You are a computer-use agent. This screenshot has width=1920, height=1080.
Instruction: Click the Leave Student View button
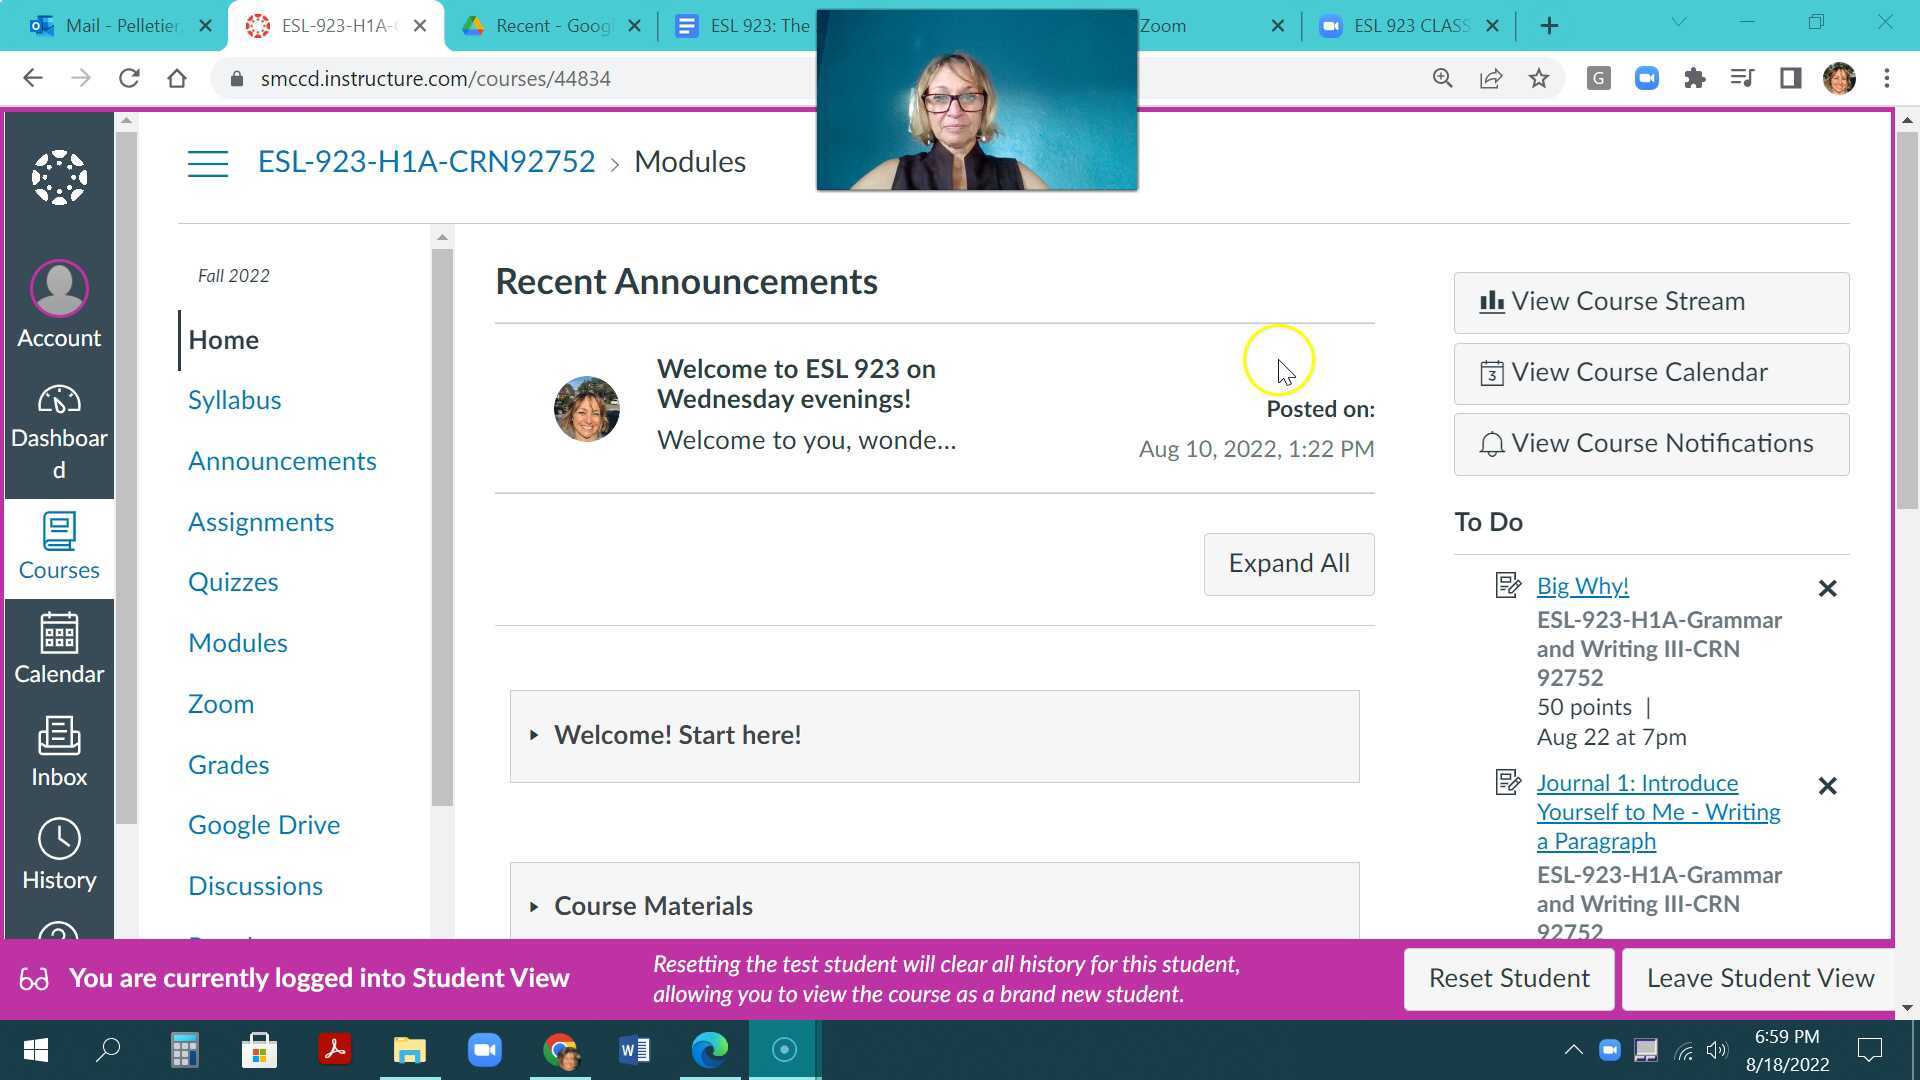1759,978
